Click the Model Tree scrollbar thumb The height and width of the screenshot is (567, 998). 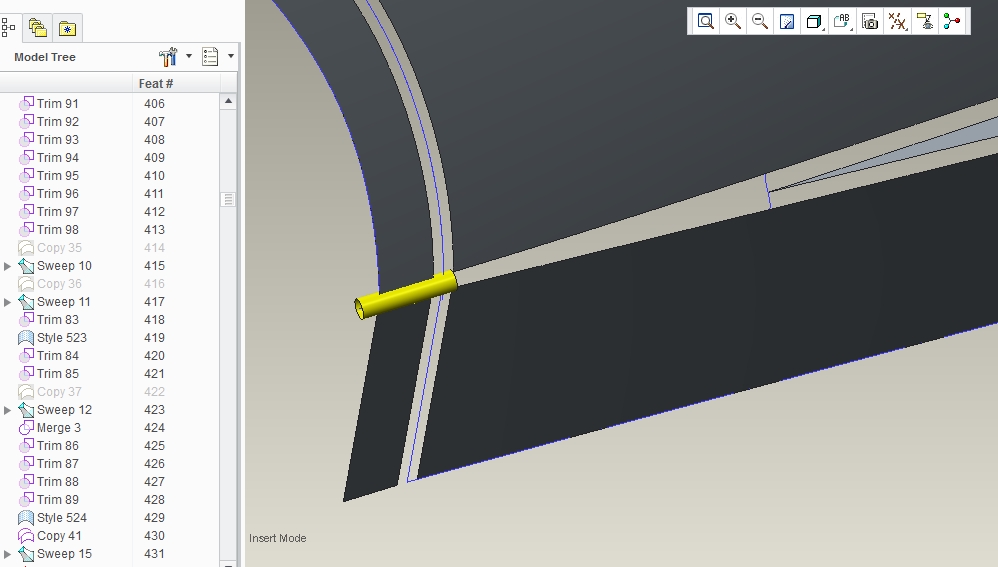point(228,200)
